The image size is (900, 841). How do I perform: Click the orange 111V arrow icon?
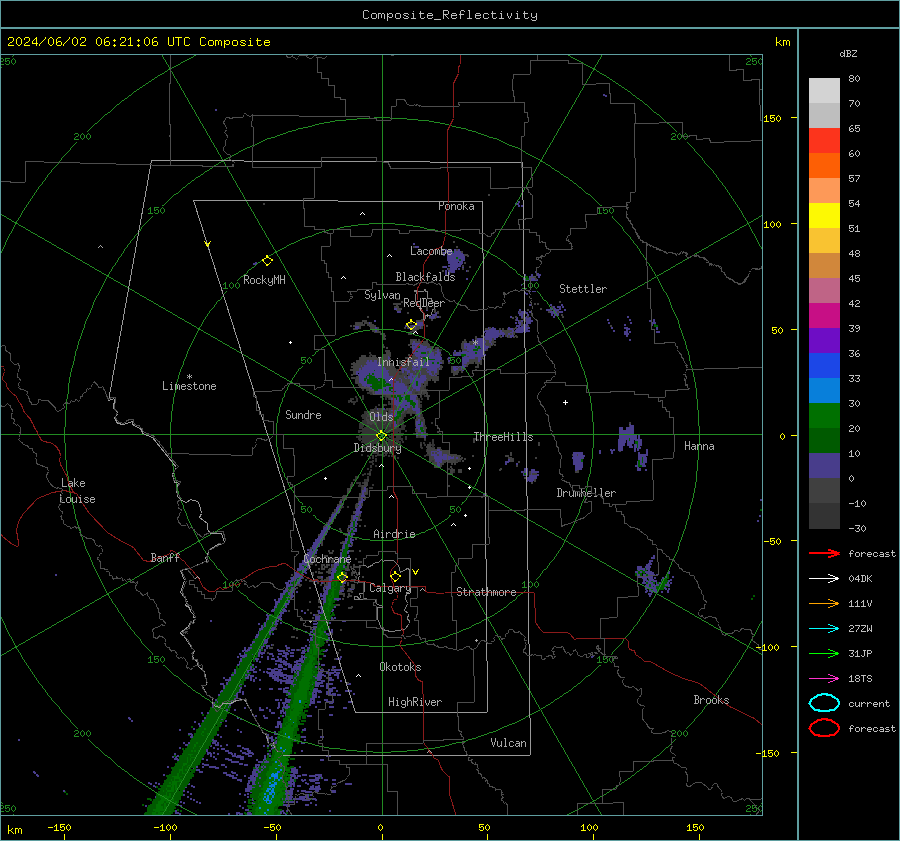point(824,603)
